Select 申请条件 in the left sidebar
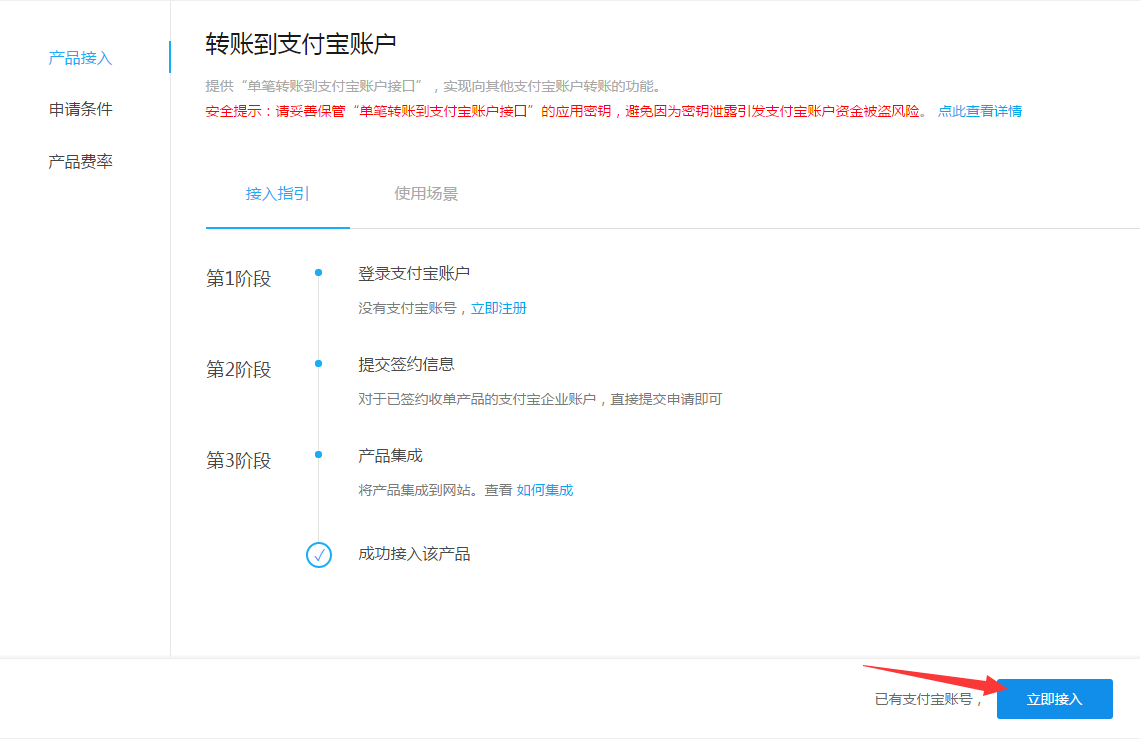 80,109
